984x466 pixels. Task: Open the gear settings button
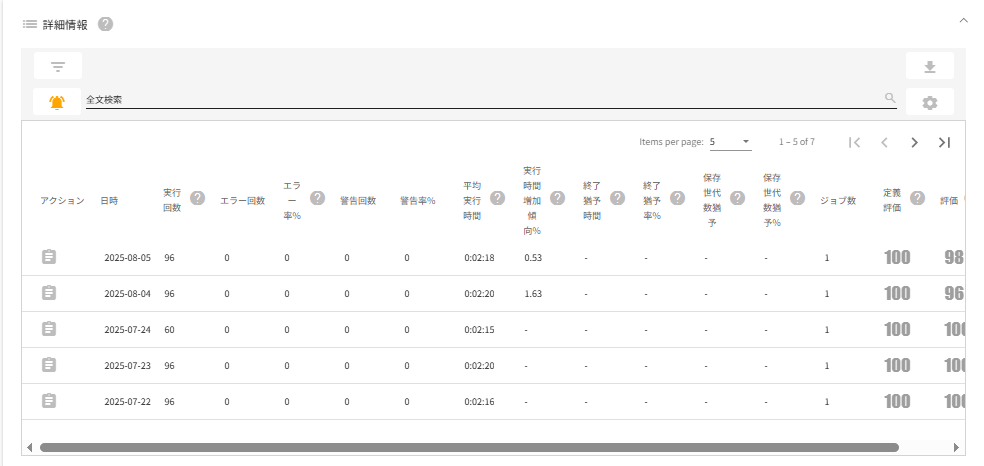929,102
